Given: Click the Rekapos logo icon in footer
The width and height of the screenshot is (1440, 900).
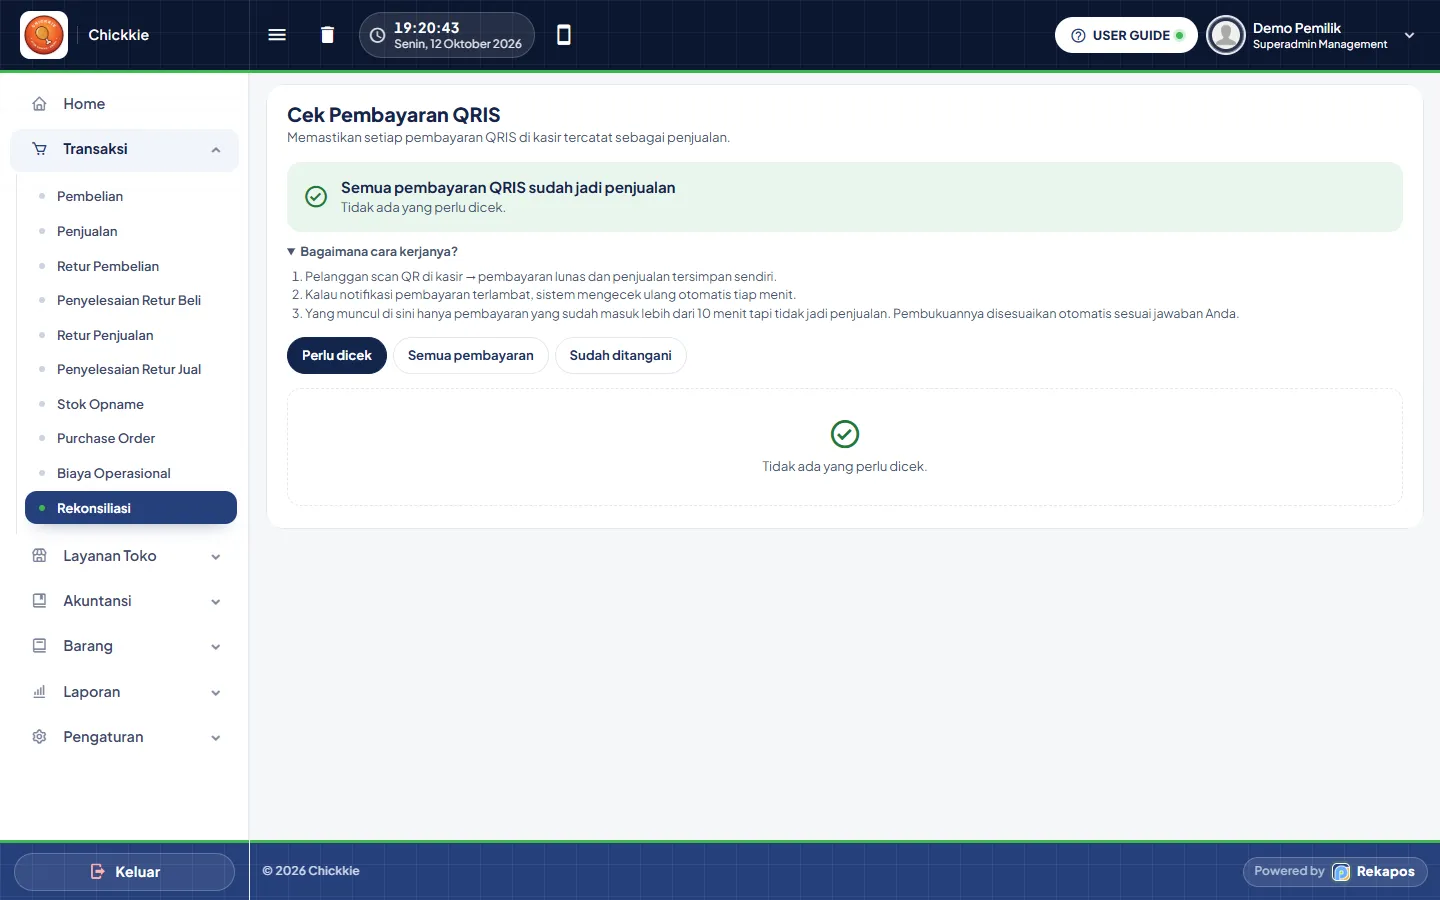Looking at the screenshot, I should click(1341, 872).
